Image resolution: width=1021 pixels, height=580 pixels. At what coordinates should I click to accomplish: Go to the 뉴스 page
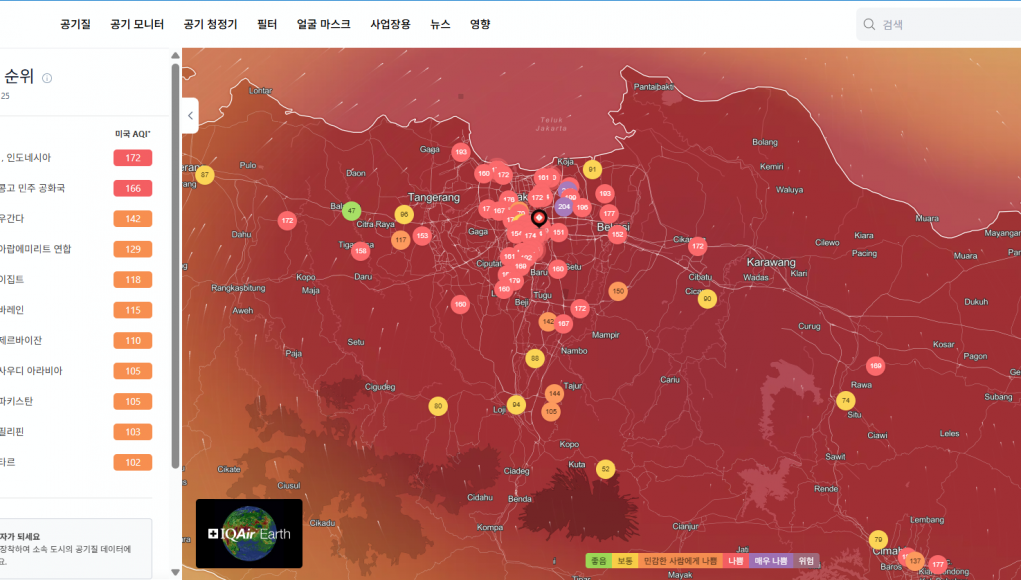(x=440, y=24)
